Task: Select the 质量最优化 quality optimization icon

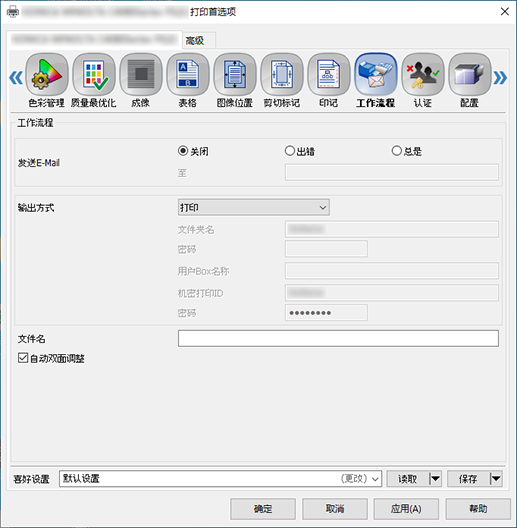Action: pyautogui.click(x=94, y=74)
